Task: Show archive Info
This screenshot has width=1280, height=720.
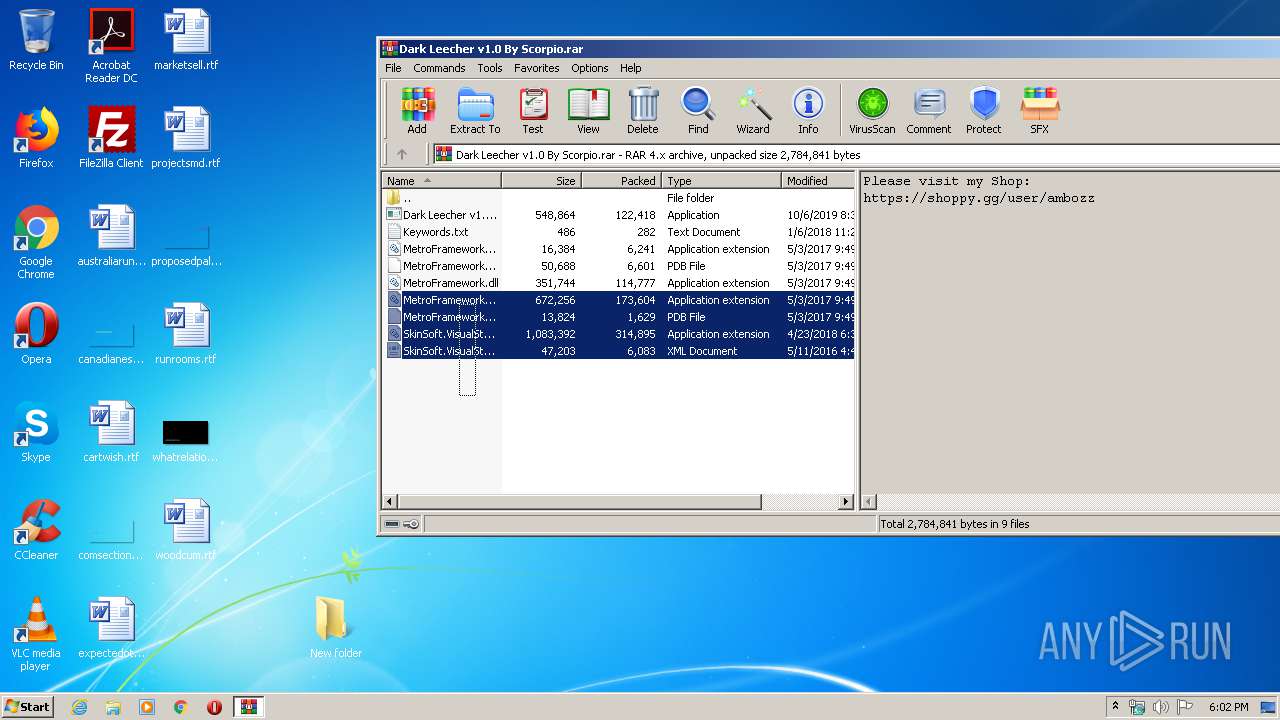Action: tap(808, 111)
